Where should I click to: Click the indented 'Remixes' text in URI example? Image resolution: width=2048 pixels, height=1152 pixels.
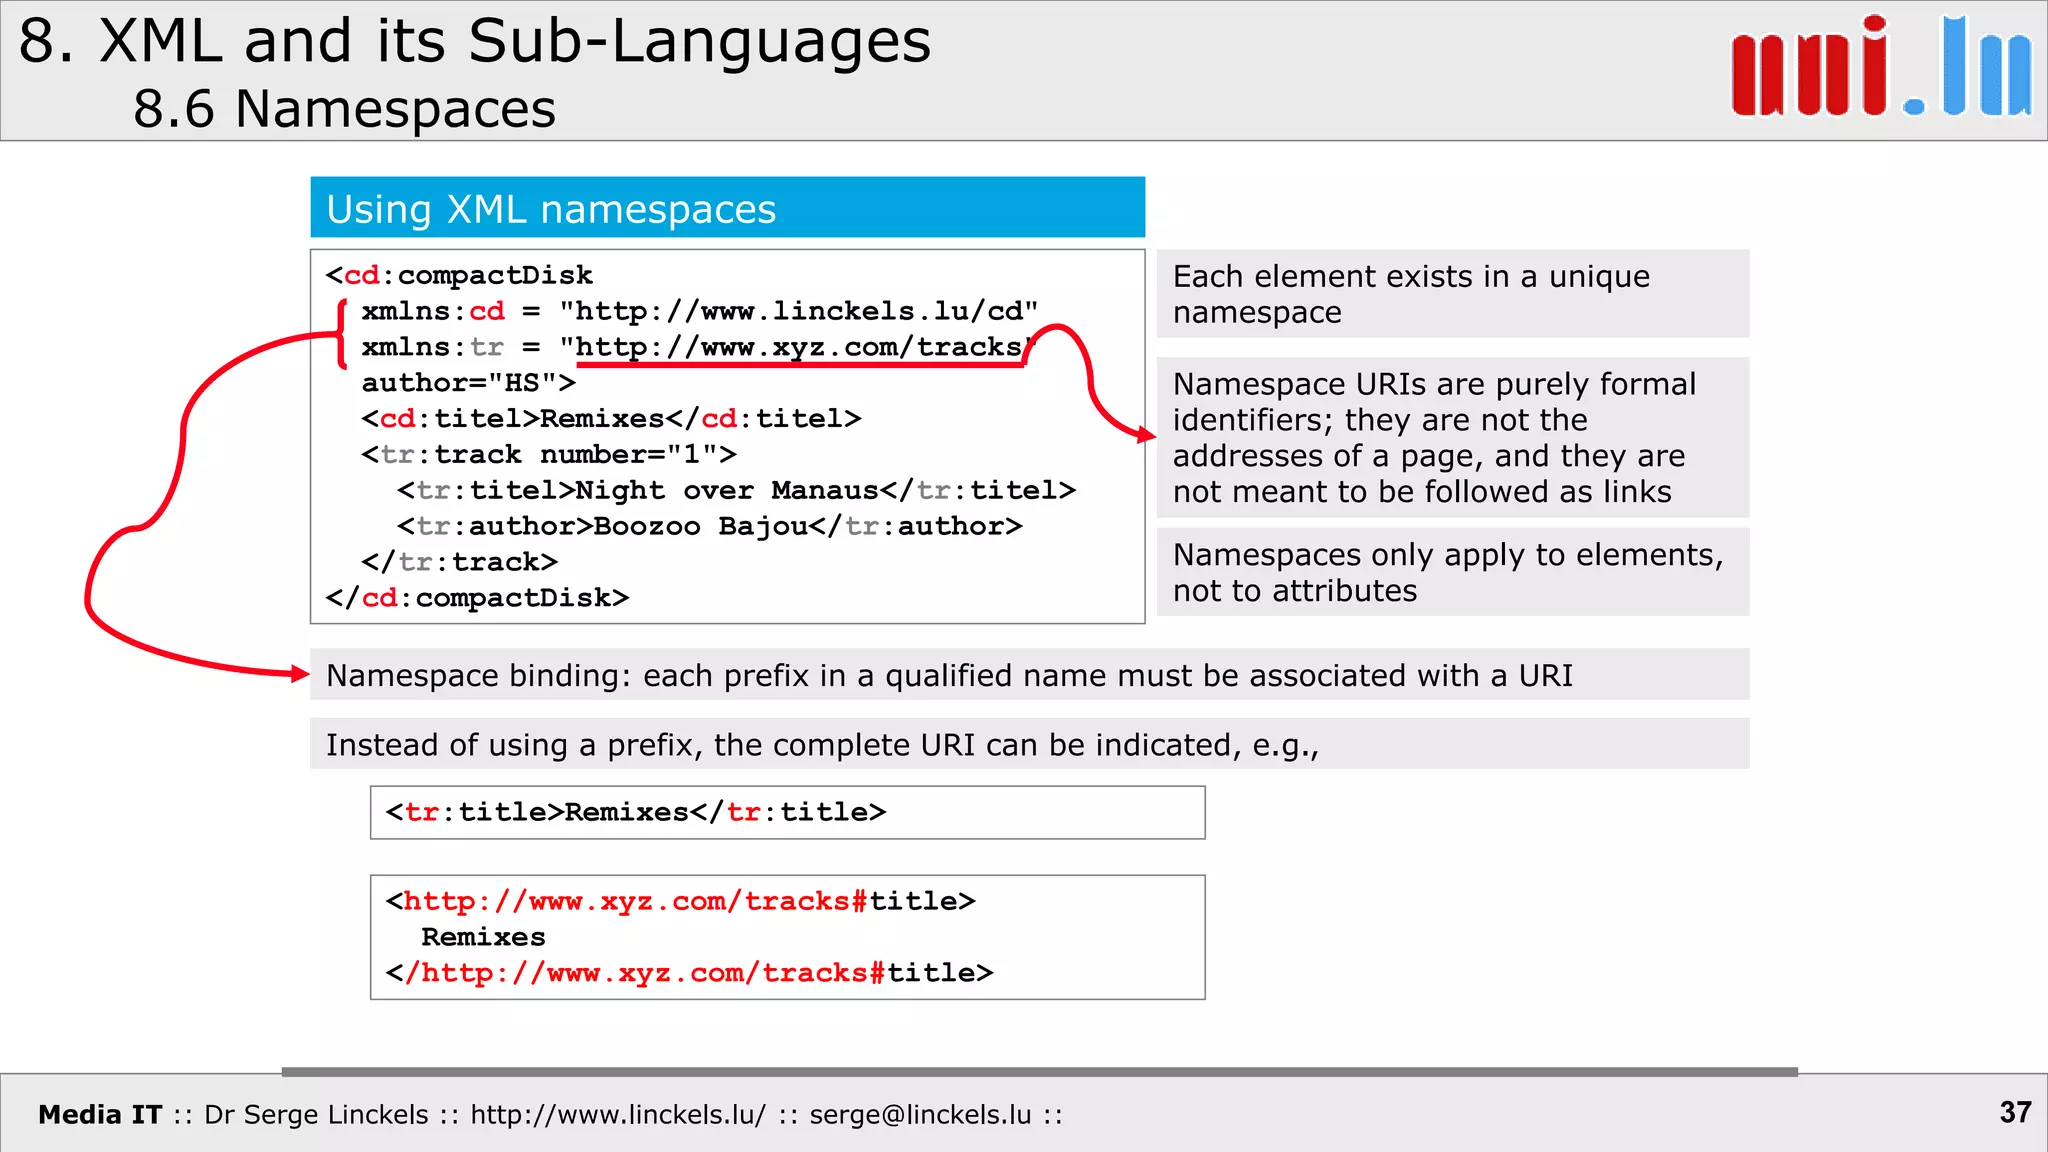point(483,937)
